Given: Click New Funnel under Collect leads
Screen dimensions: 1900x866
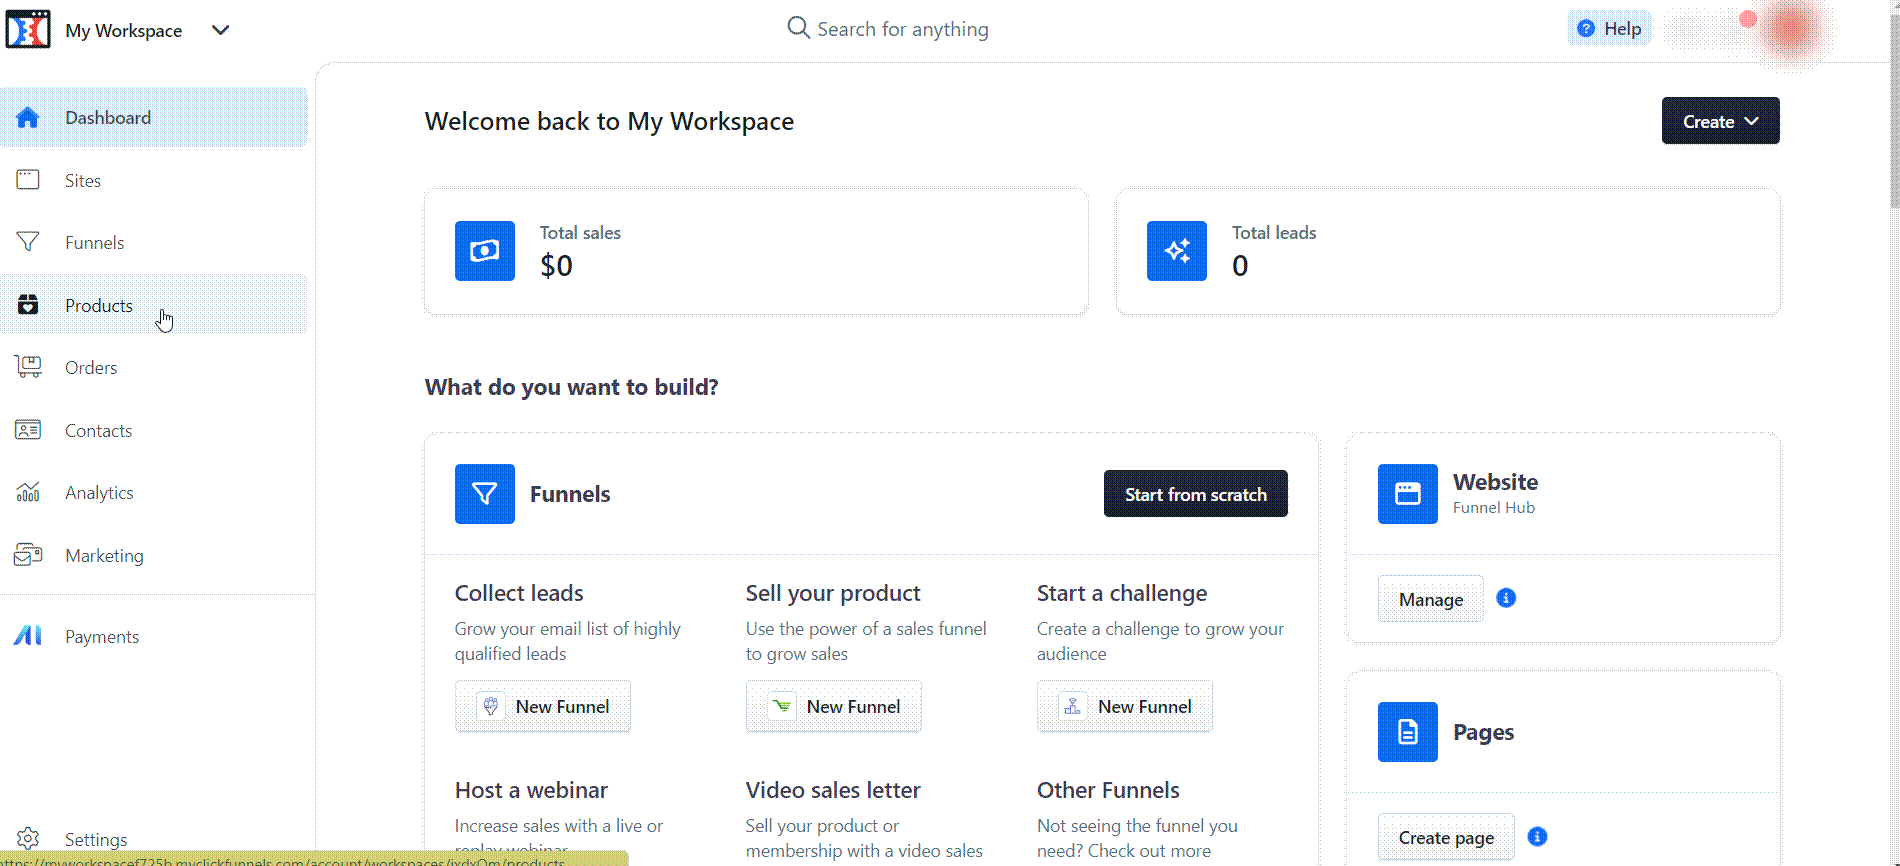Looking at the screenshot, I should point(543,706).
